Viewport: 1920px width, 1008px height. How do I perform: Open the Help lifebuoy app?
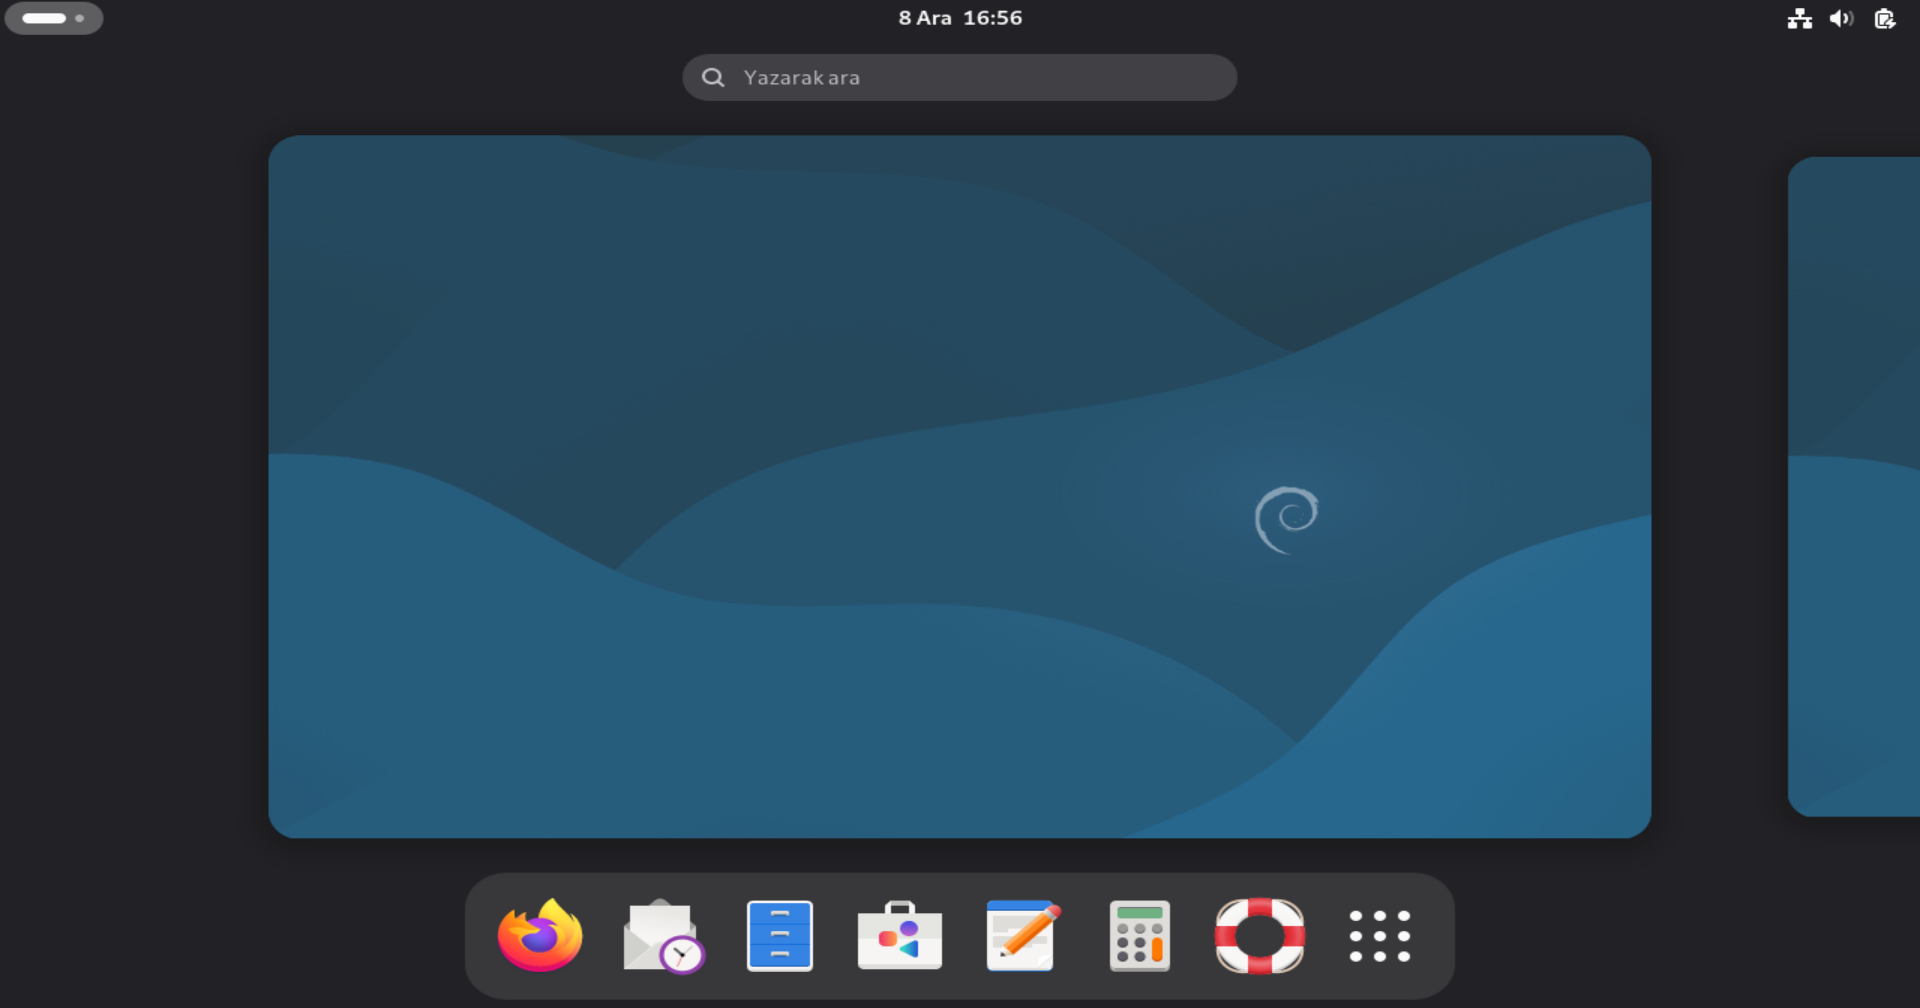point(1259,936)
